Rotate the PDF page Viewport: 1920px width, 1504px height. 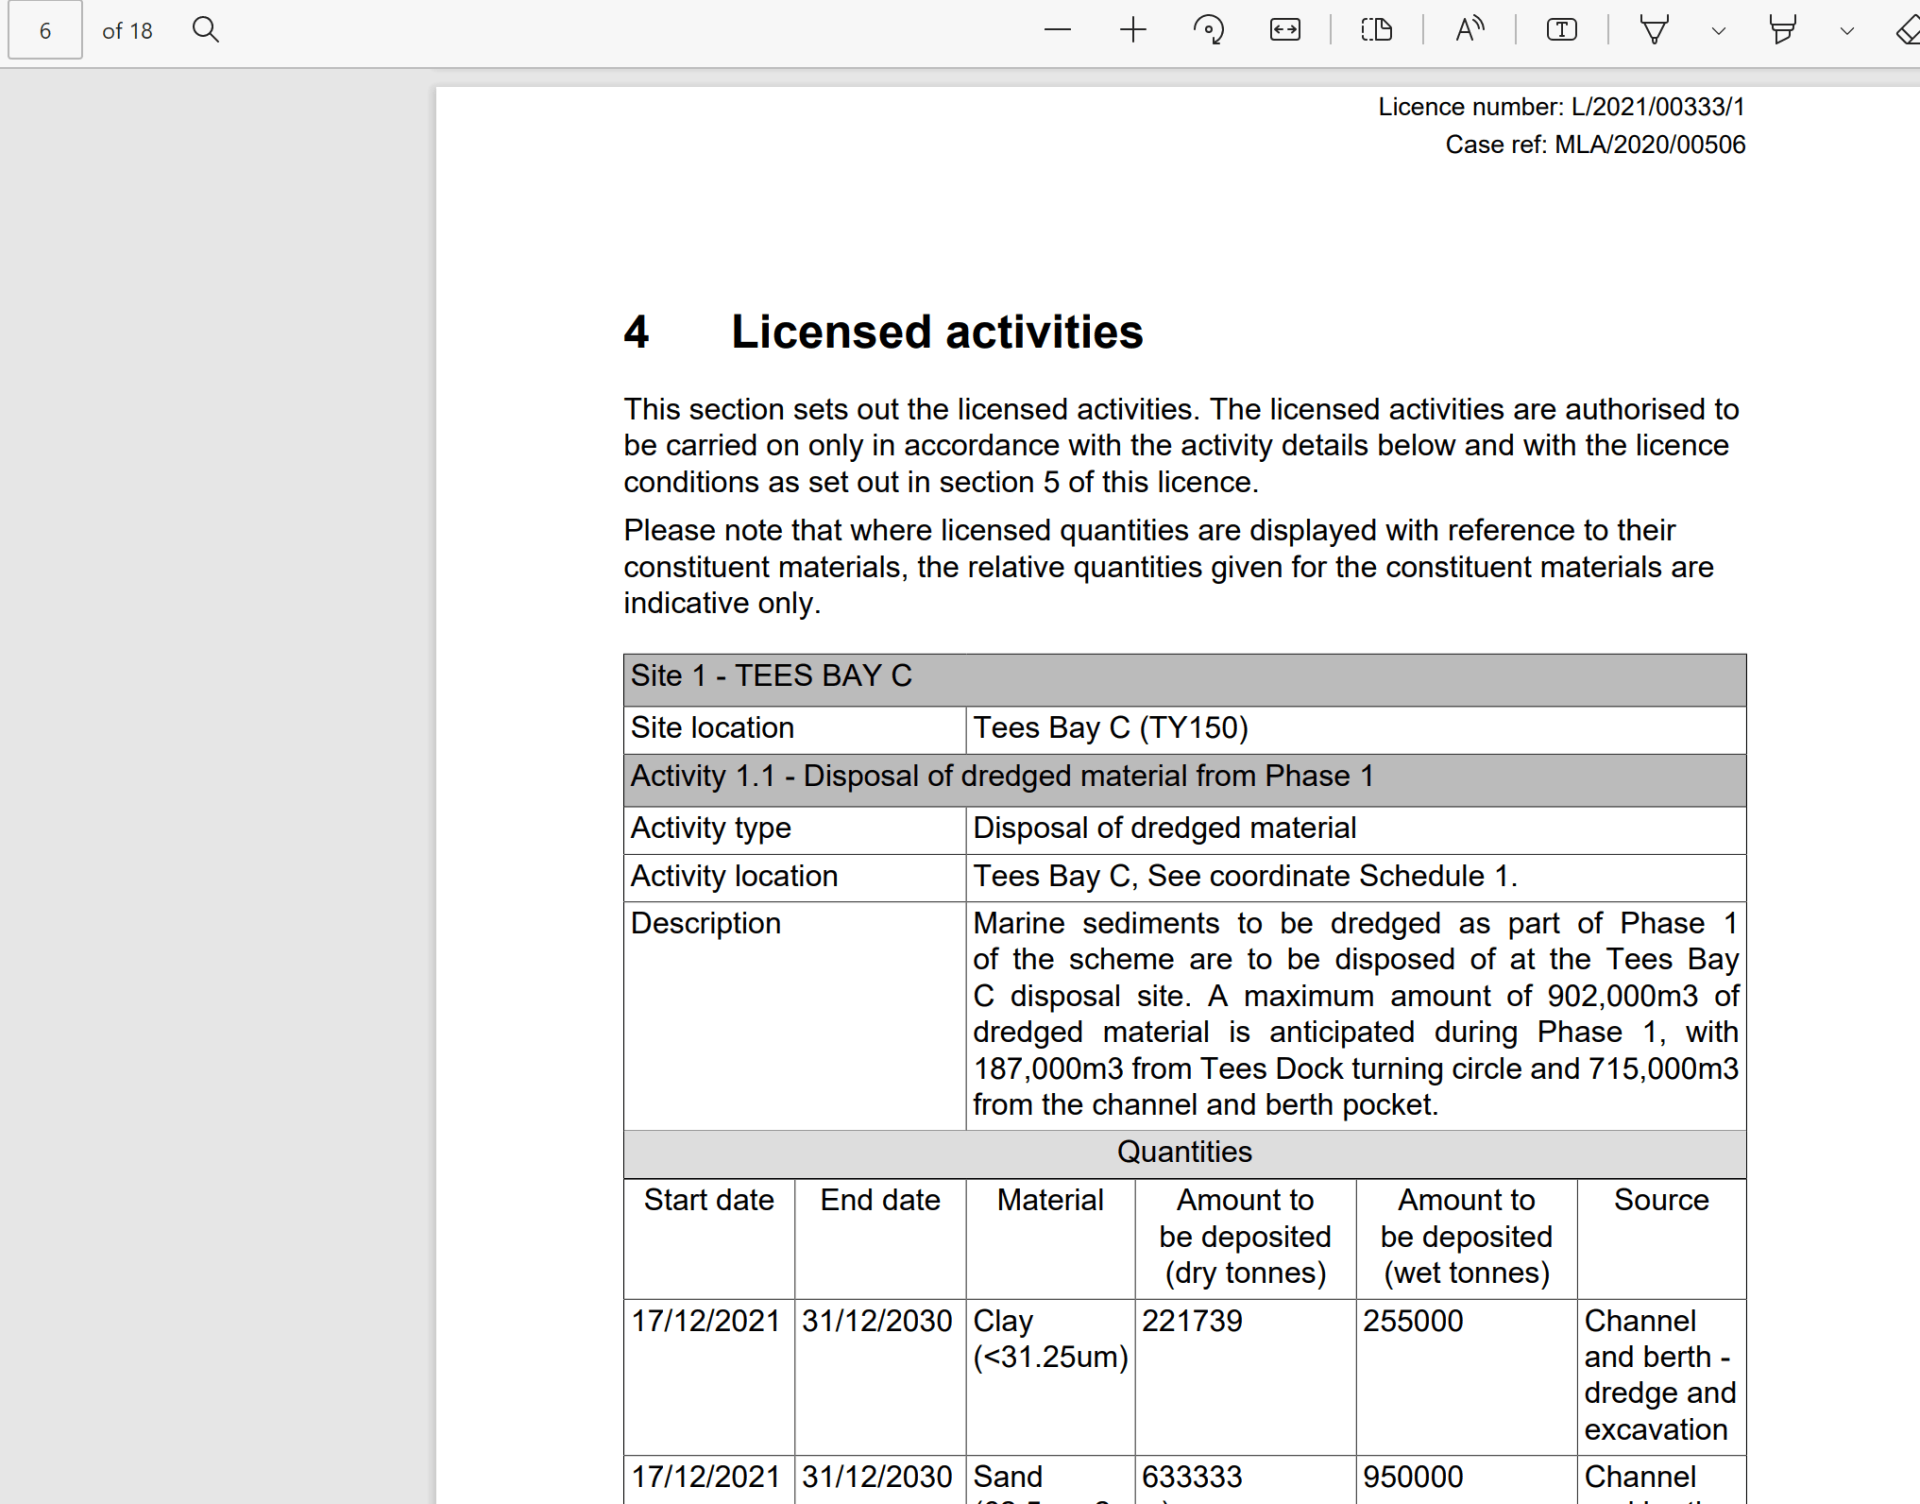[x=1208, y=30]
